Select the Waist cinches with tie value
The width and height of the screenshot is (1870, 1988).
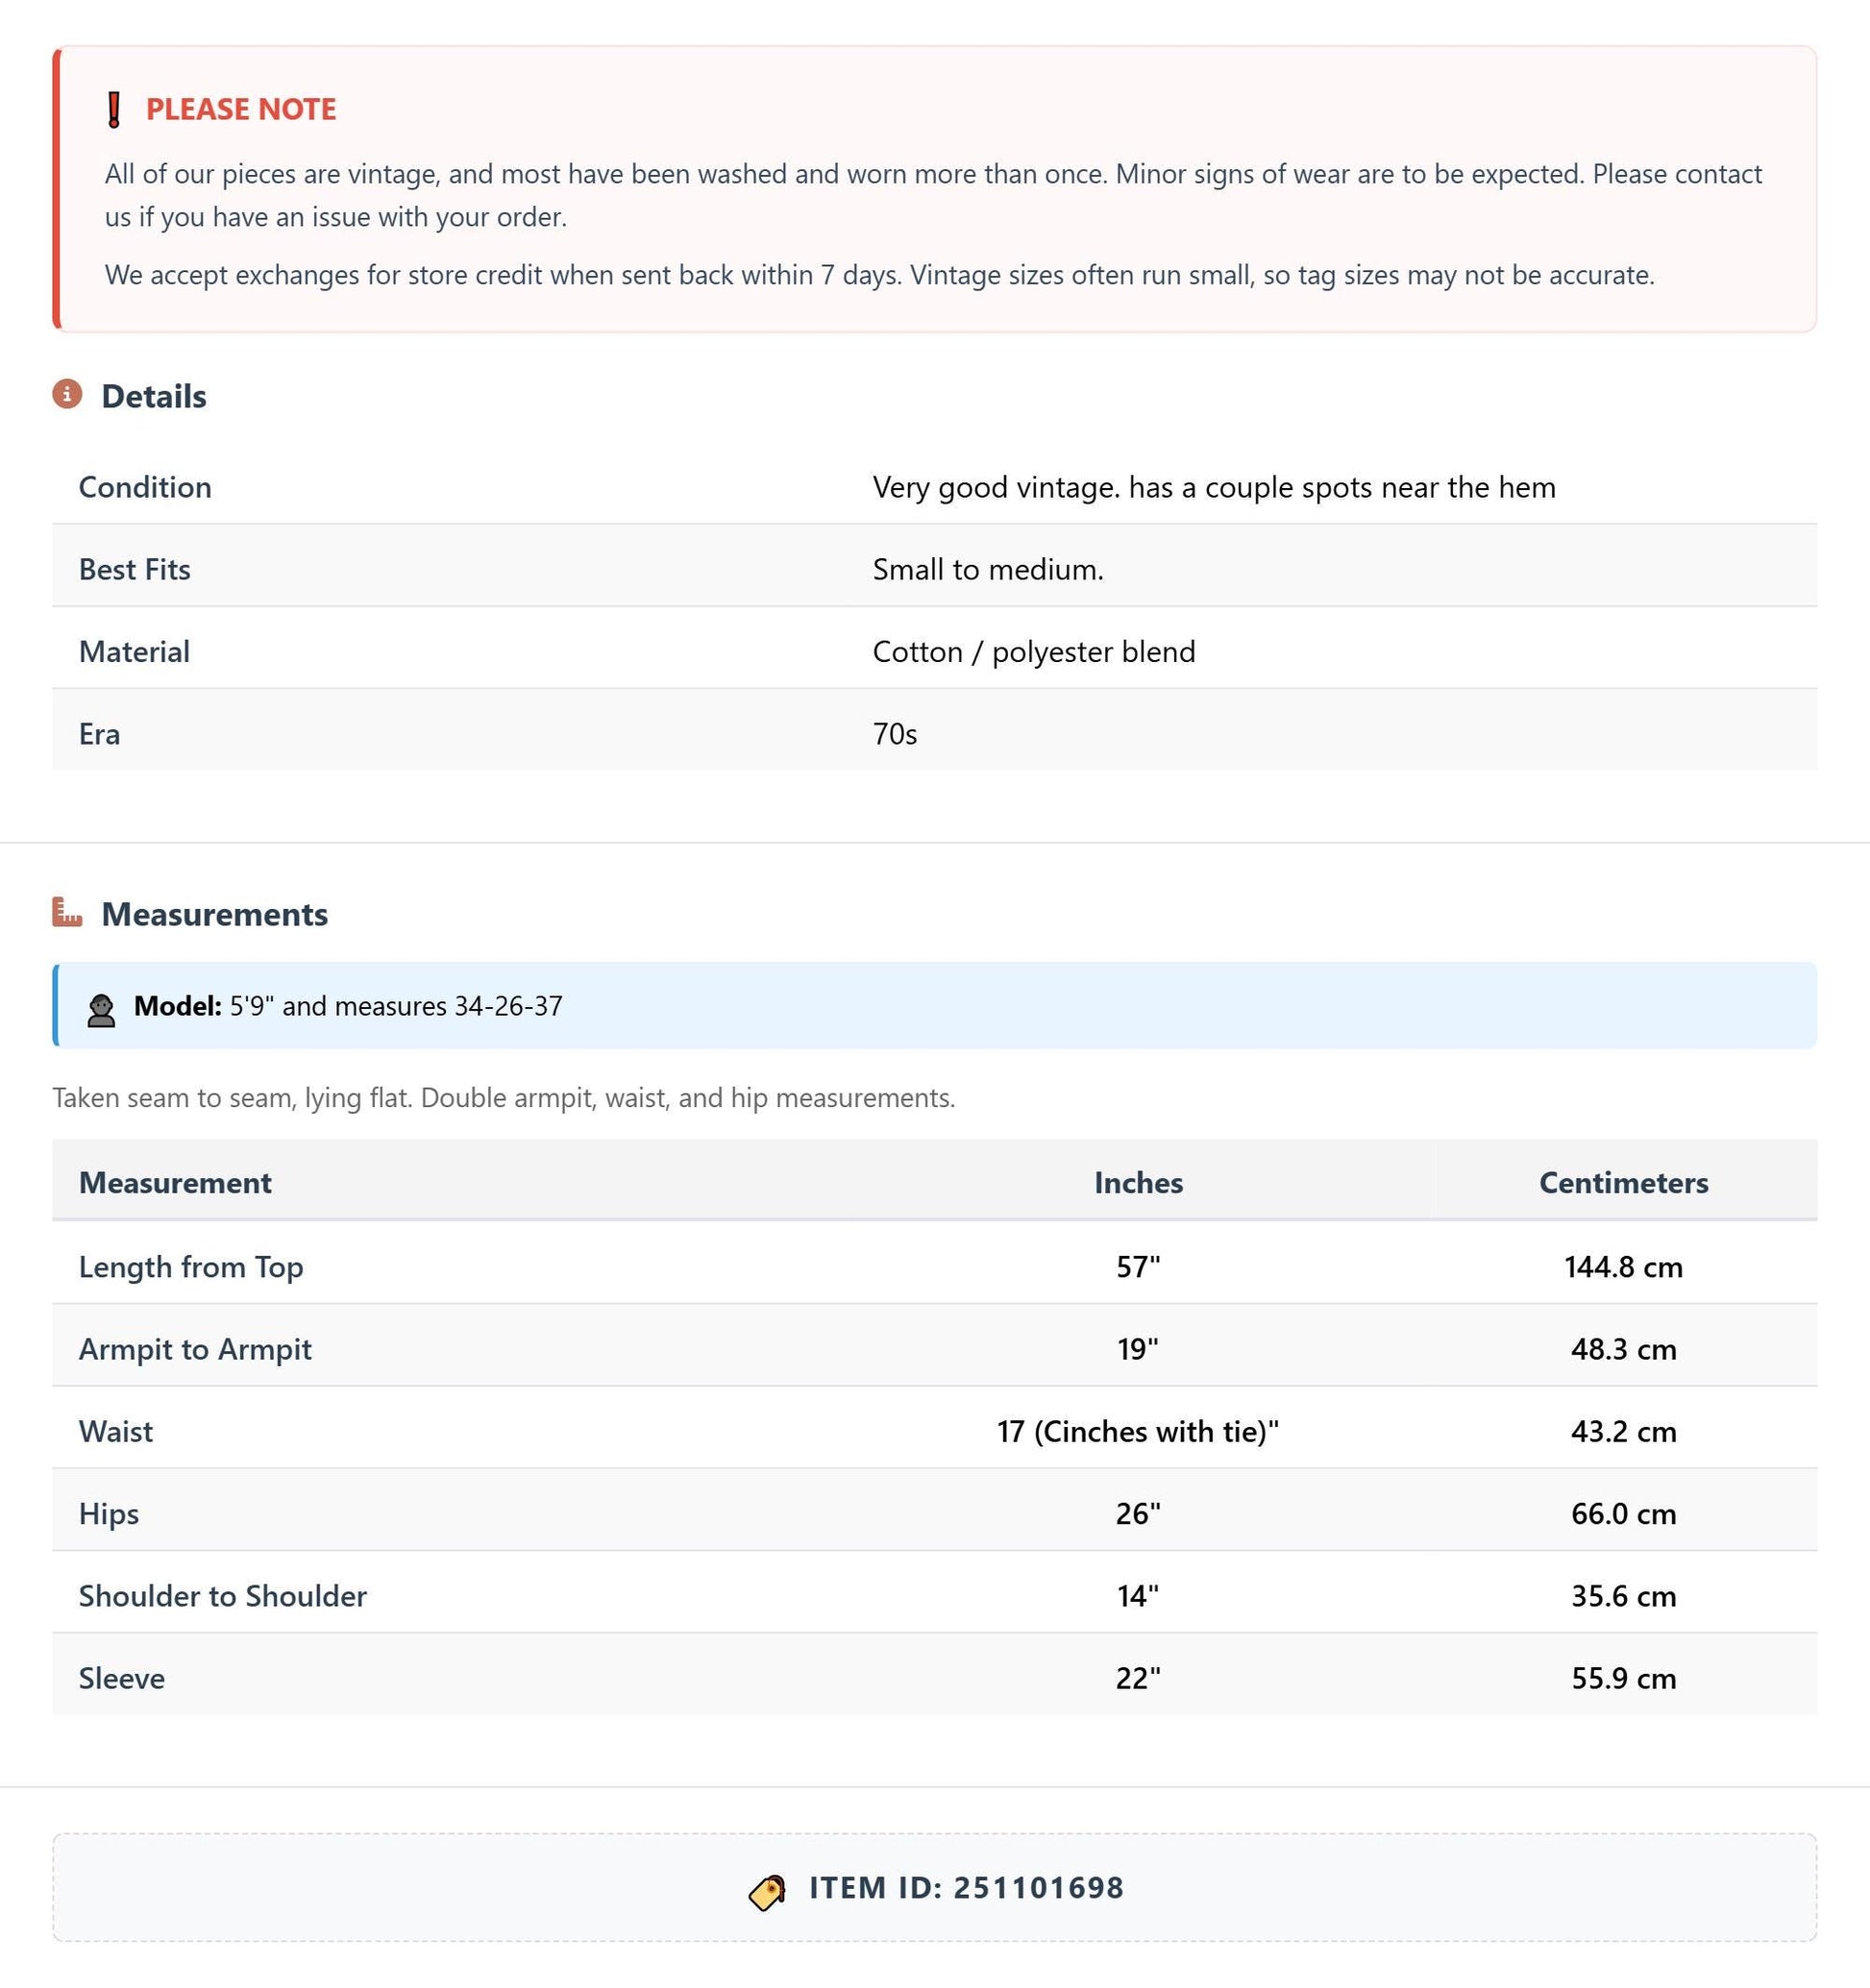pos(1138,1432)
